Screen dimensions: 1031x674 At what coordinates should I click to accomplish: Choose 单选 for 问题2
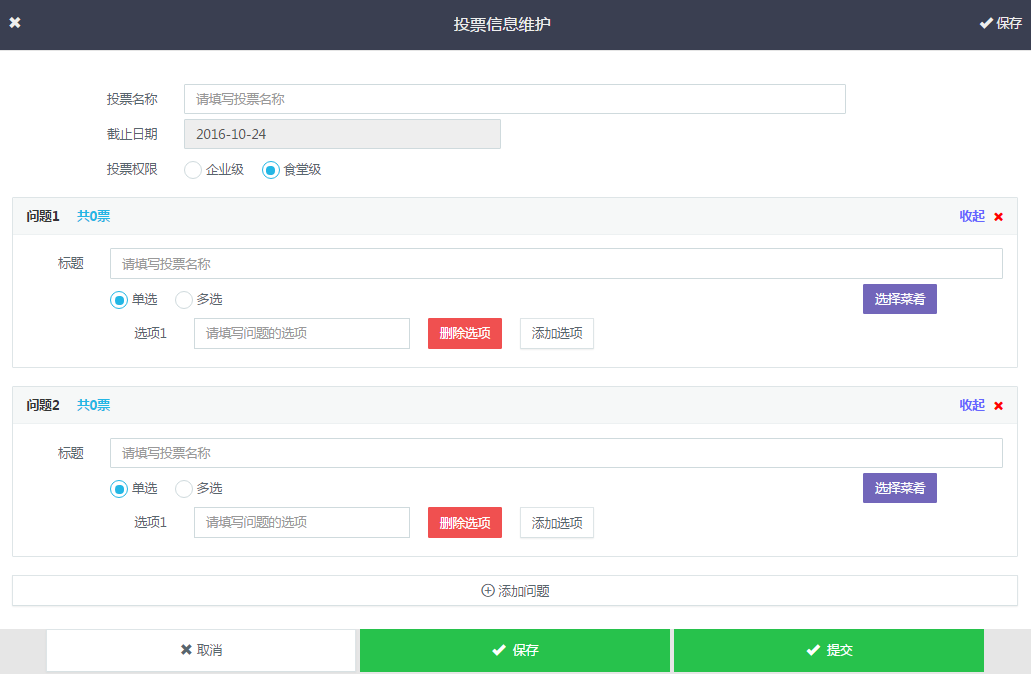point(119,489)
